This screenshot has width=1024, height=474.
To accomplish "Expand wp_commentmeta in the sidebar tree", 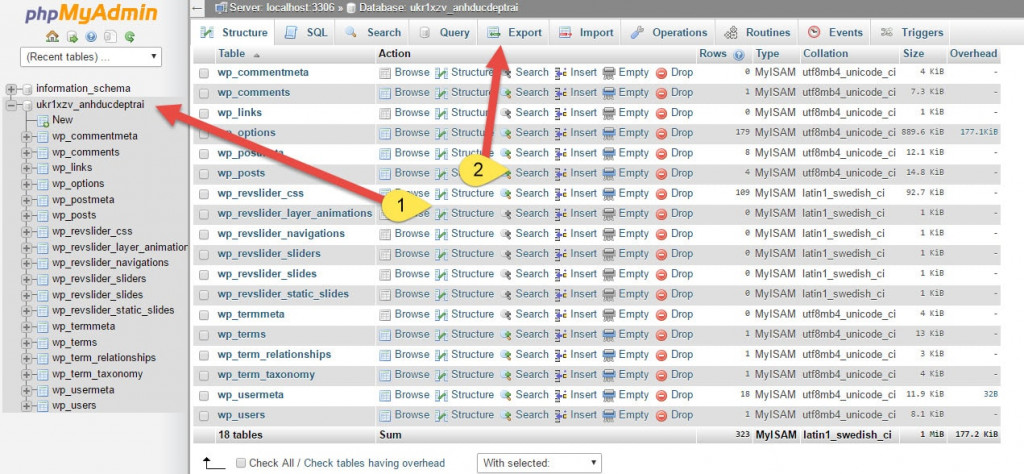I will tap(27, 136).
